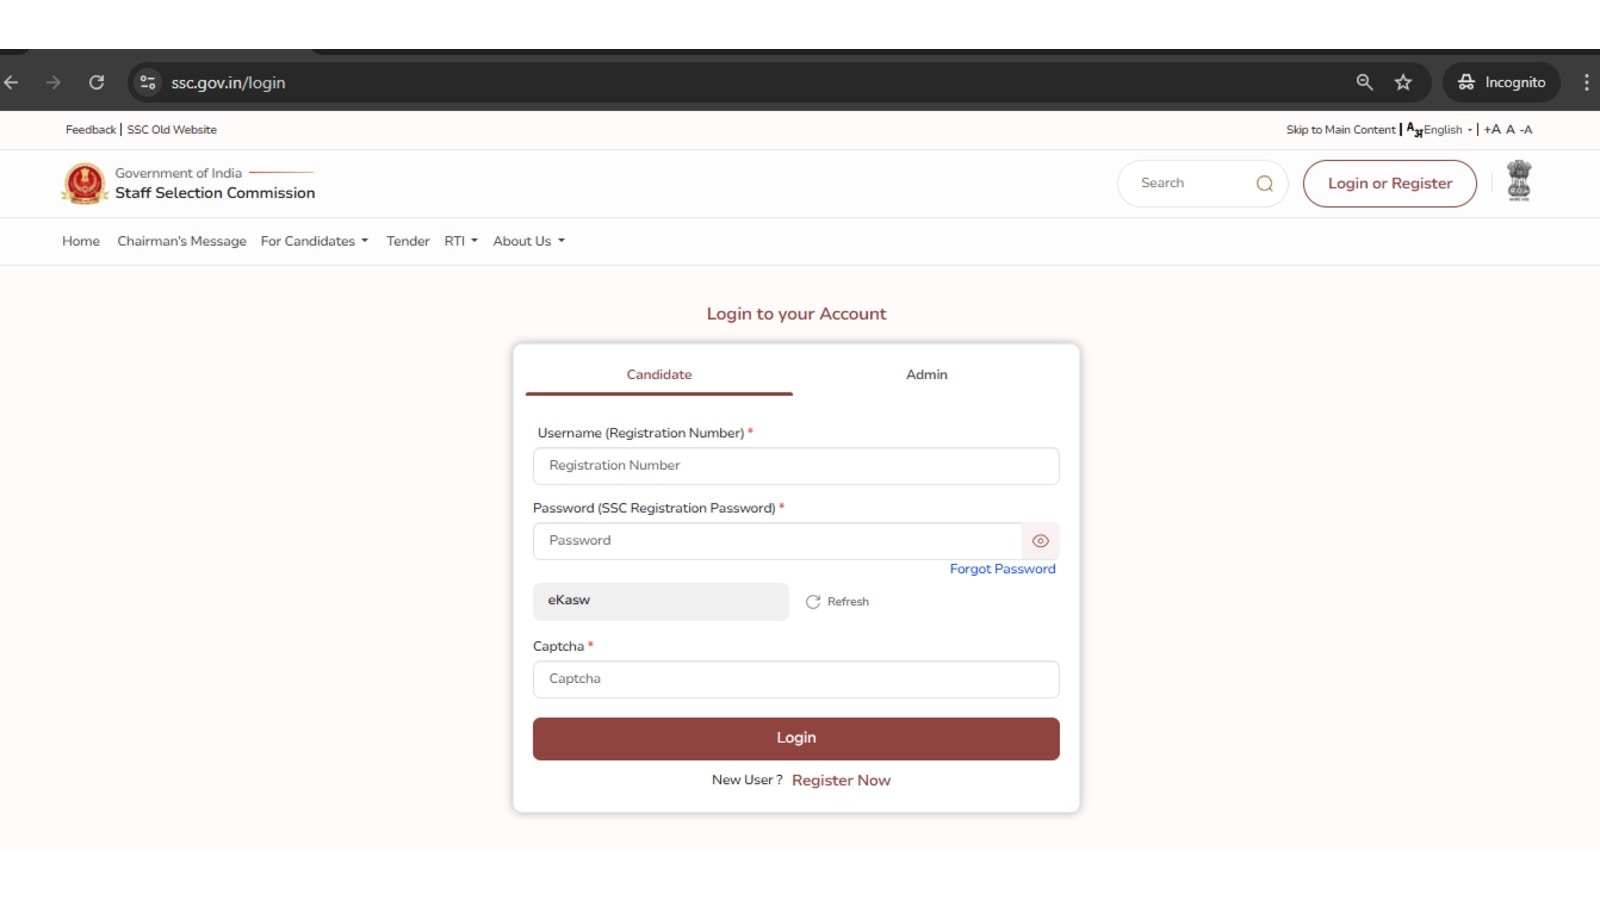Click the search magnifier icon in the Search box
This screenshot has height=900, width=1600.
coord(1264,183)
